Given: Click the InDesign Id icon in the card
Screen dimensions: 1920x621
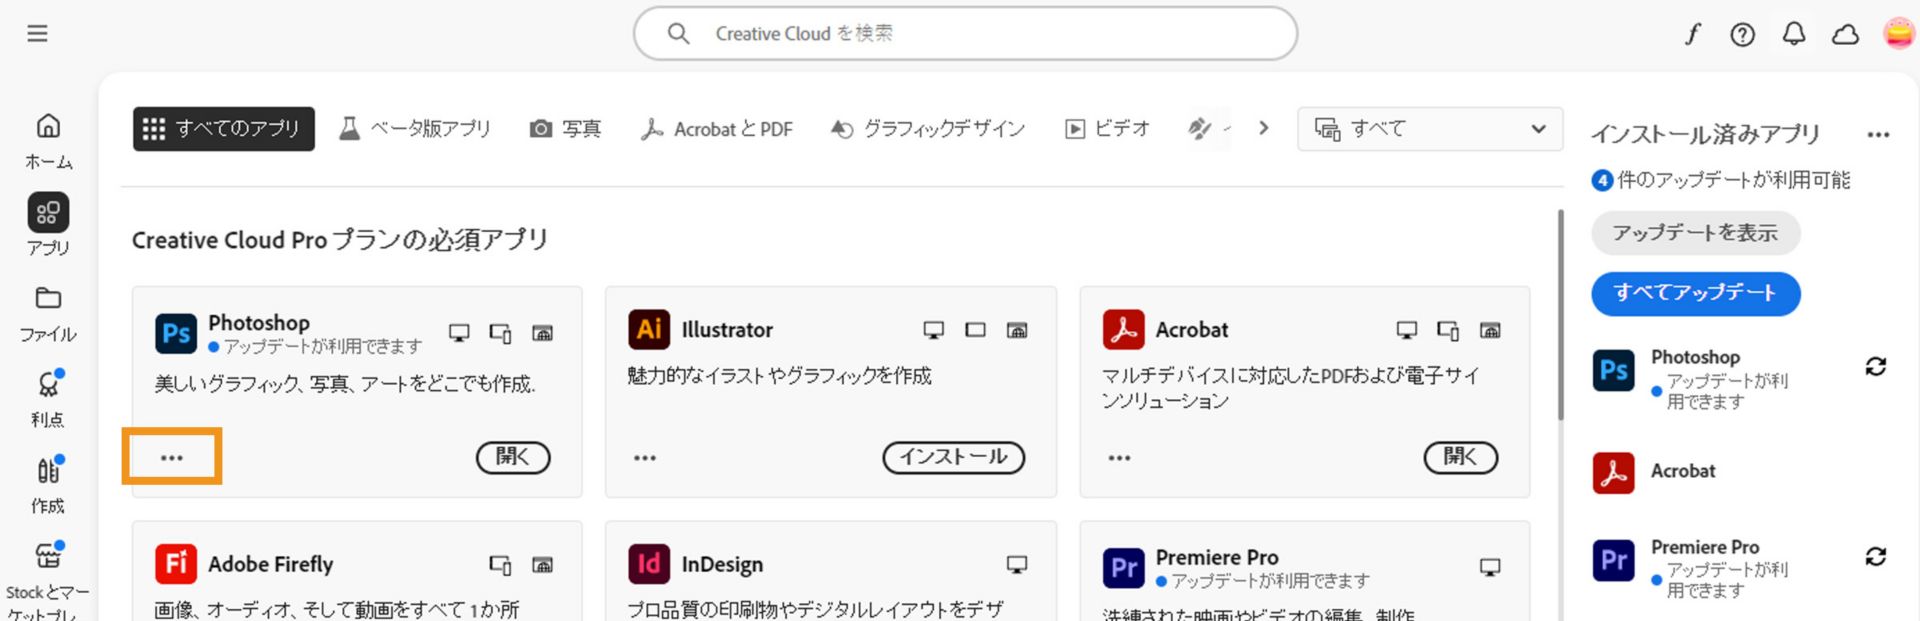Looking at the screenshot, I should (649, 564).
